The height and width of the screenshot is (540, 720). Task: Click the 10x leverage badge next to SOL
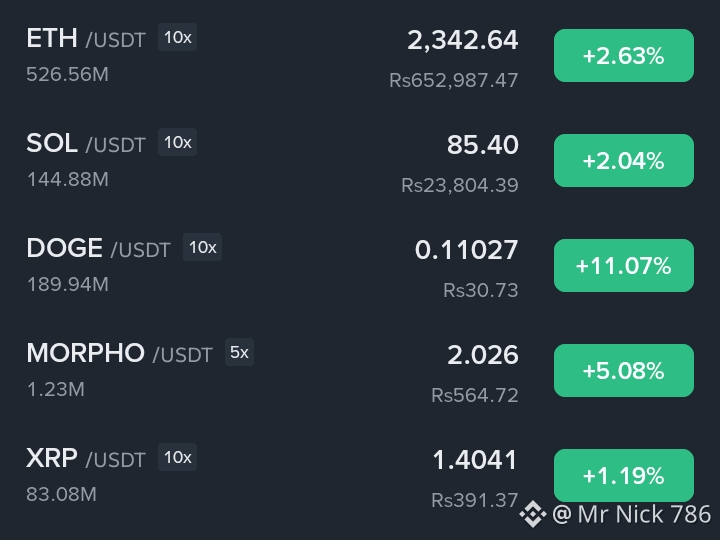click(x=178, y=142)
